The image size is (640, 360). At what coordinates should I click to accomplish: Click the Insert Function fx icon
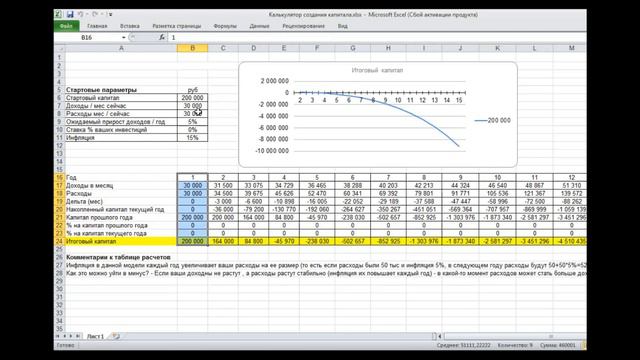(162, 37)
